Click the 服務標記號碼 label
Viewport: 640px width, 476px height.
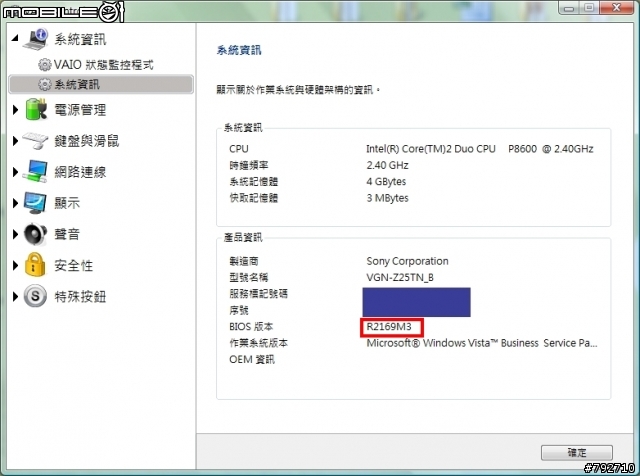pyautogui.click(x=258, y=294)
